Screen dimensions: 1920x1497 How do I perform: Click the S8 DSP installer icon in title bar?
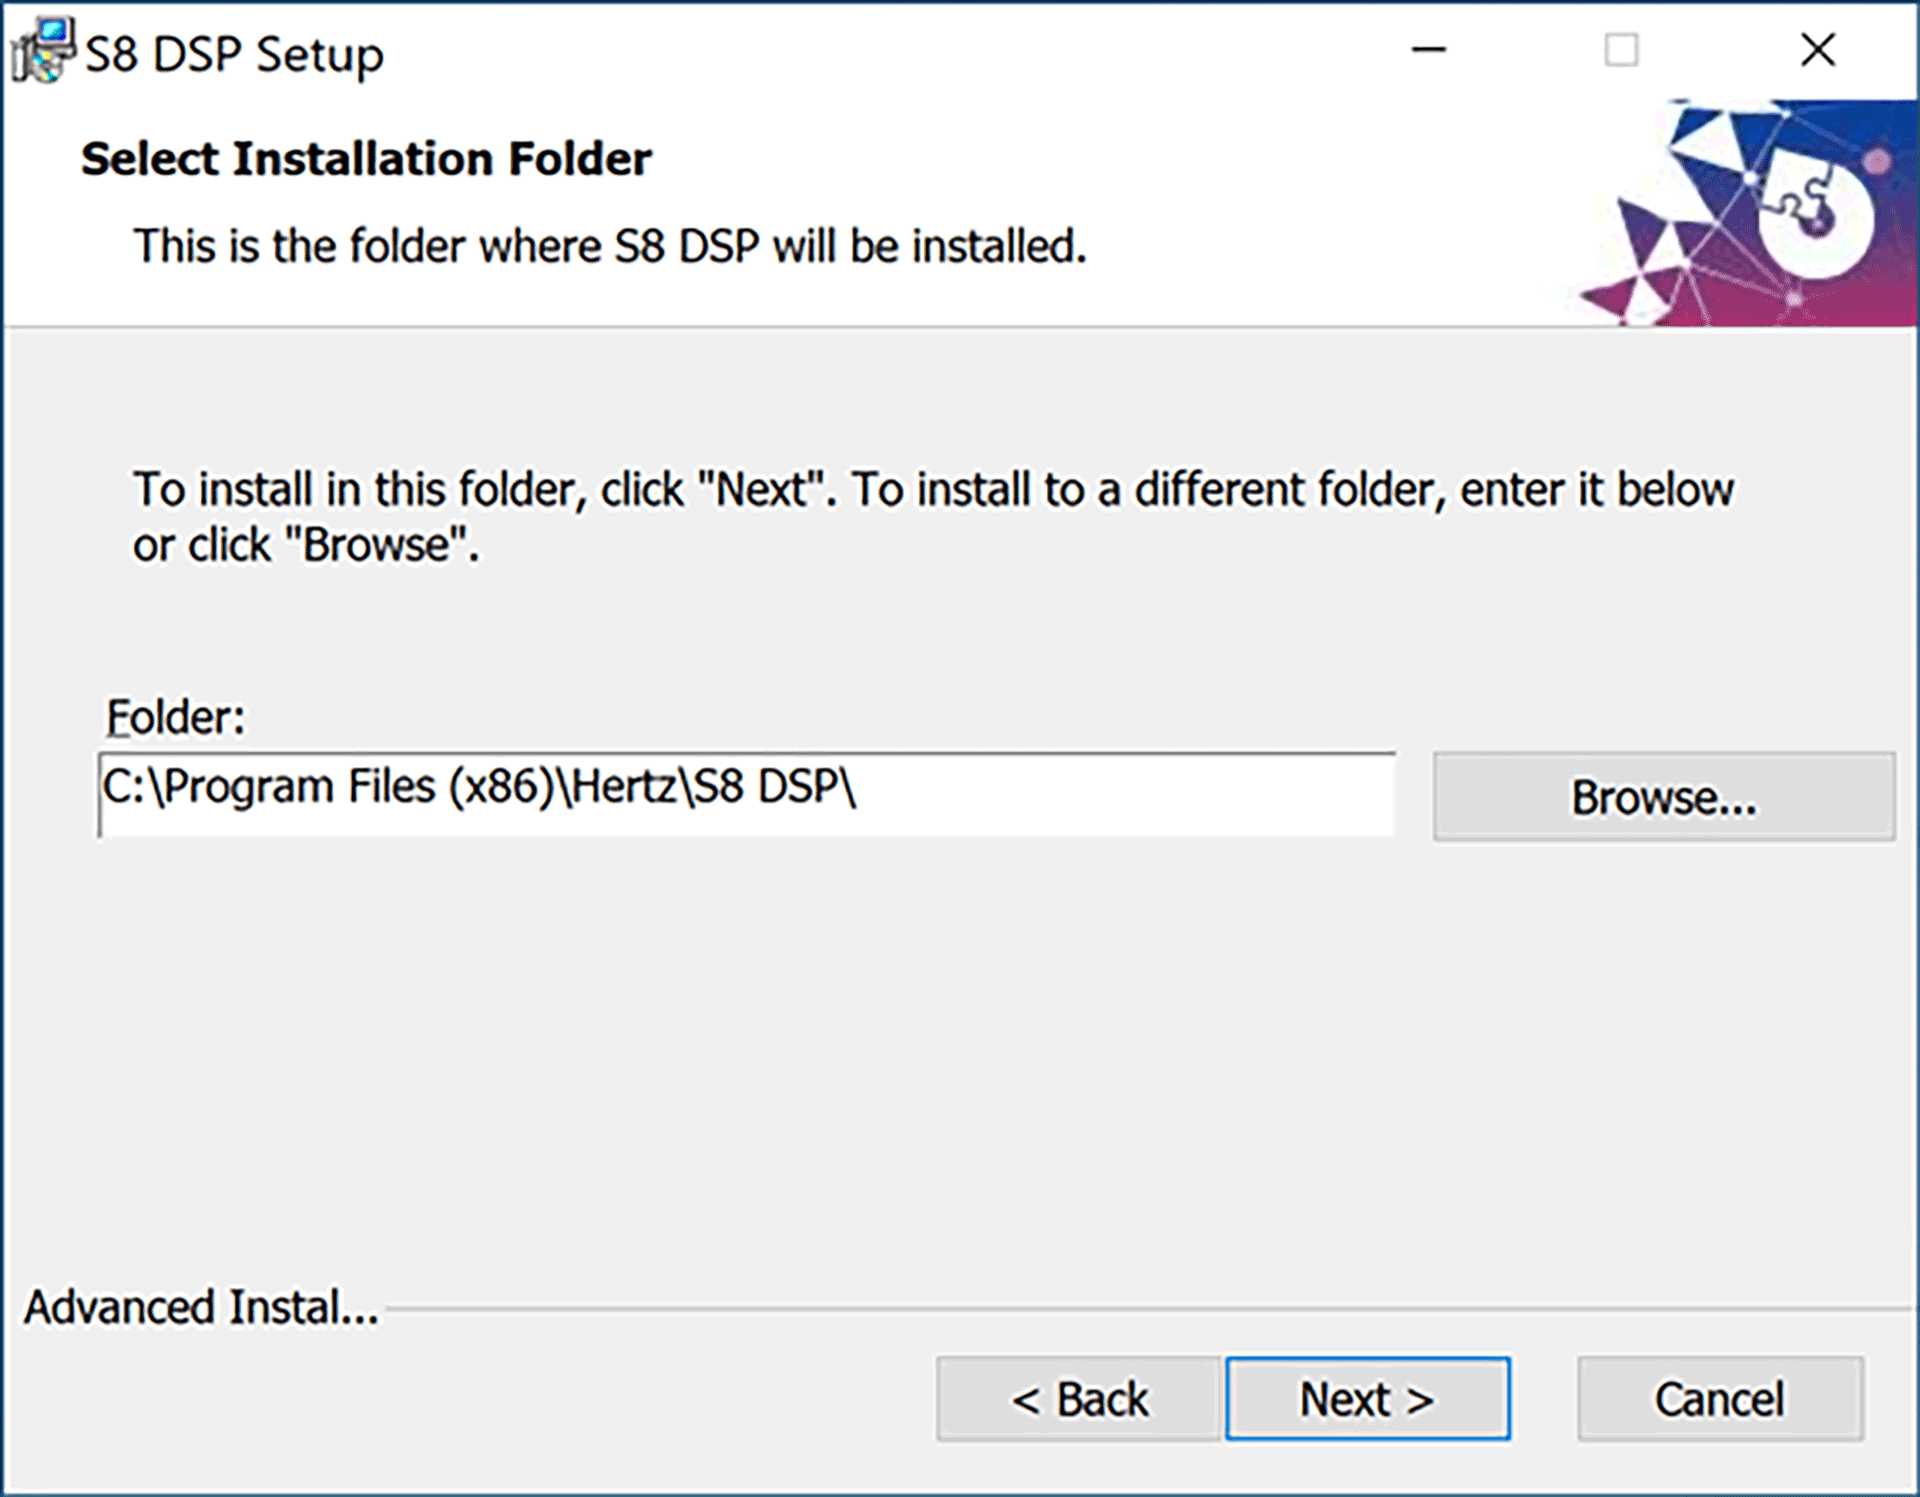click(x=42, y=50)
